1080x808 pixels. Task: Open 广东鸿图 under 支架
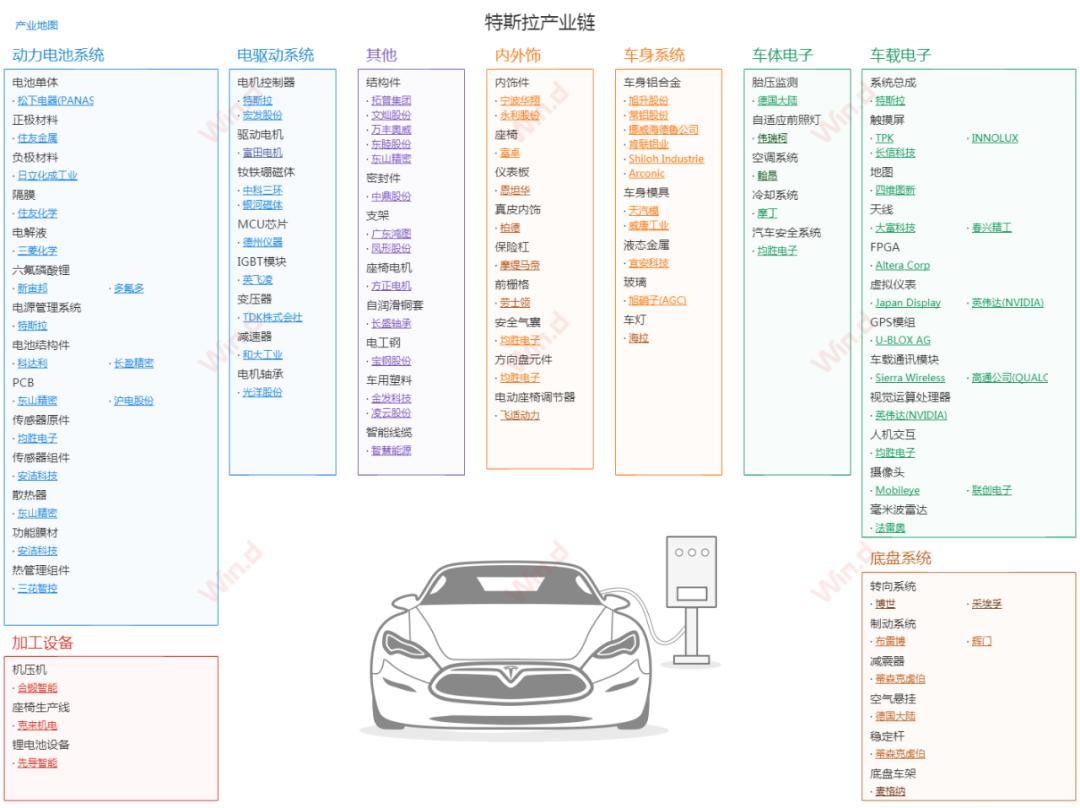(391, 234)
